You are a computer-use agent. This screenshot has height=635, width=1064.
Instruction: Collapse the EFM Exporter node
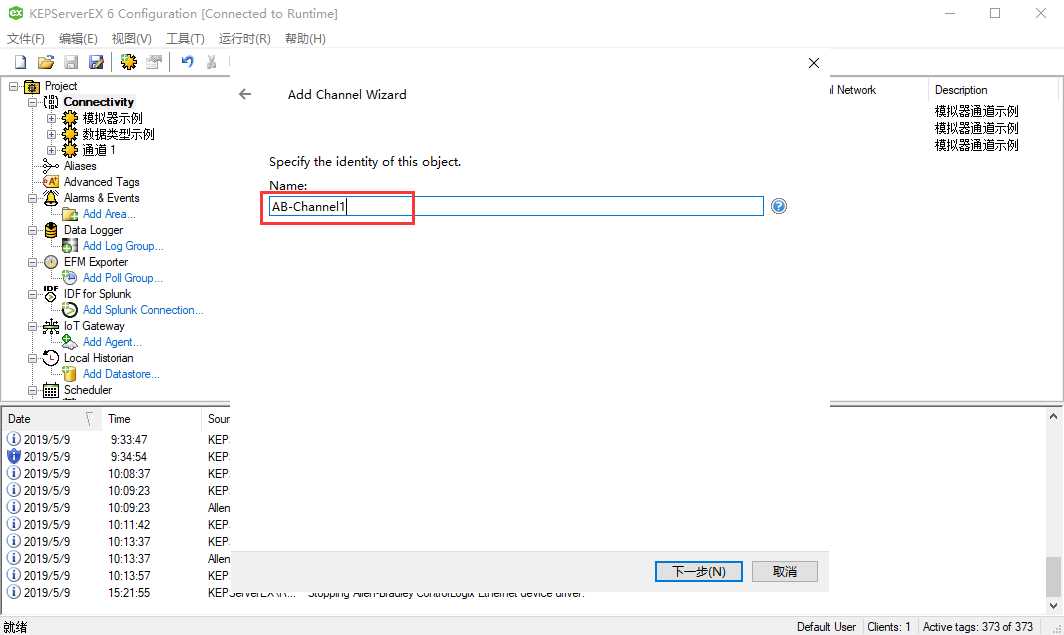click(32, 262)
